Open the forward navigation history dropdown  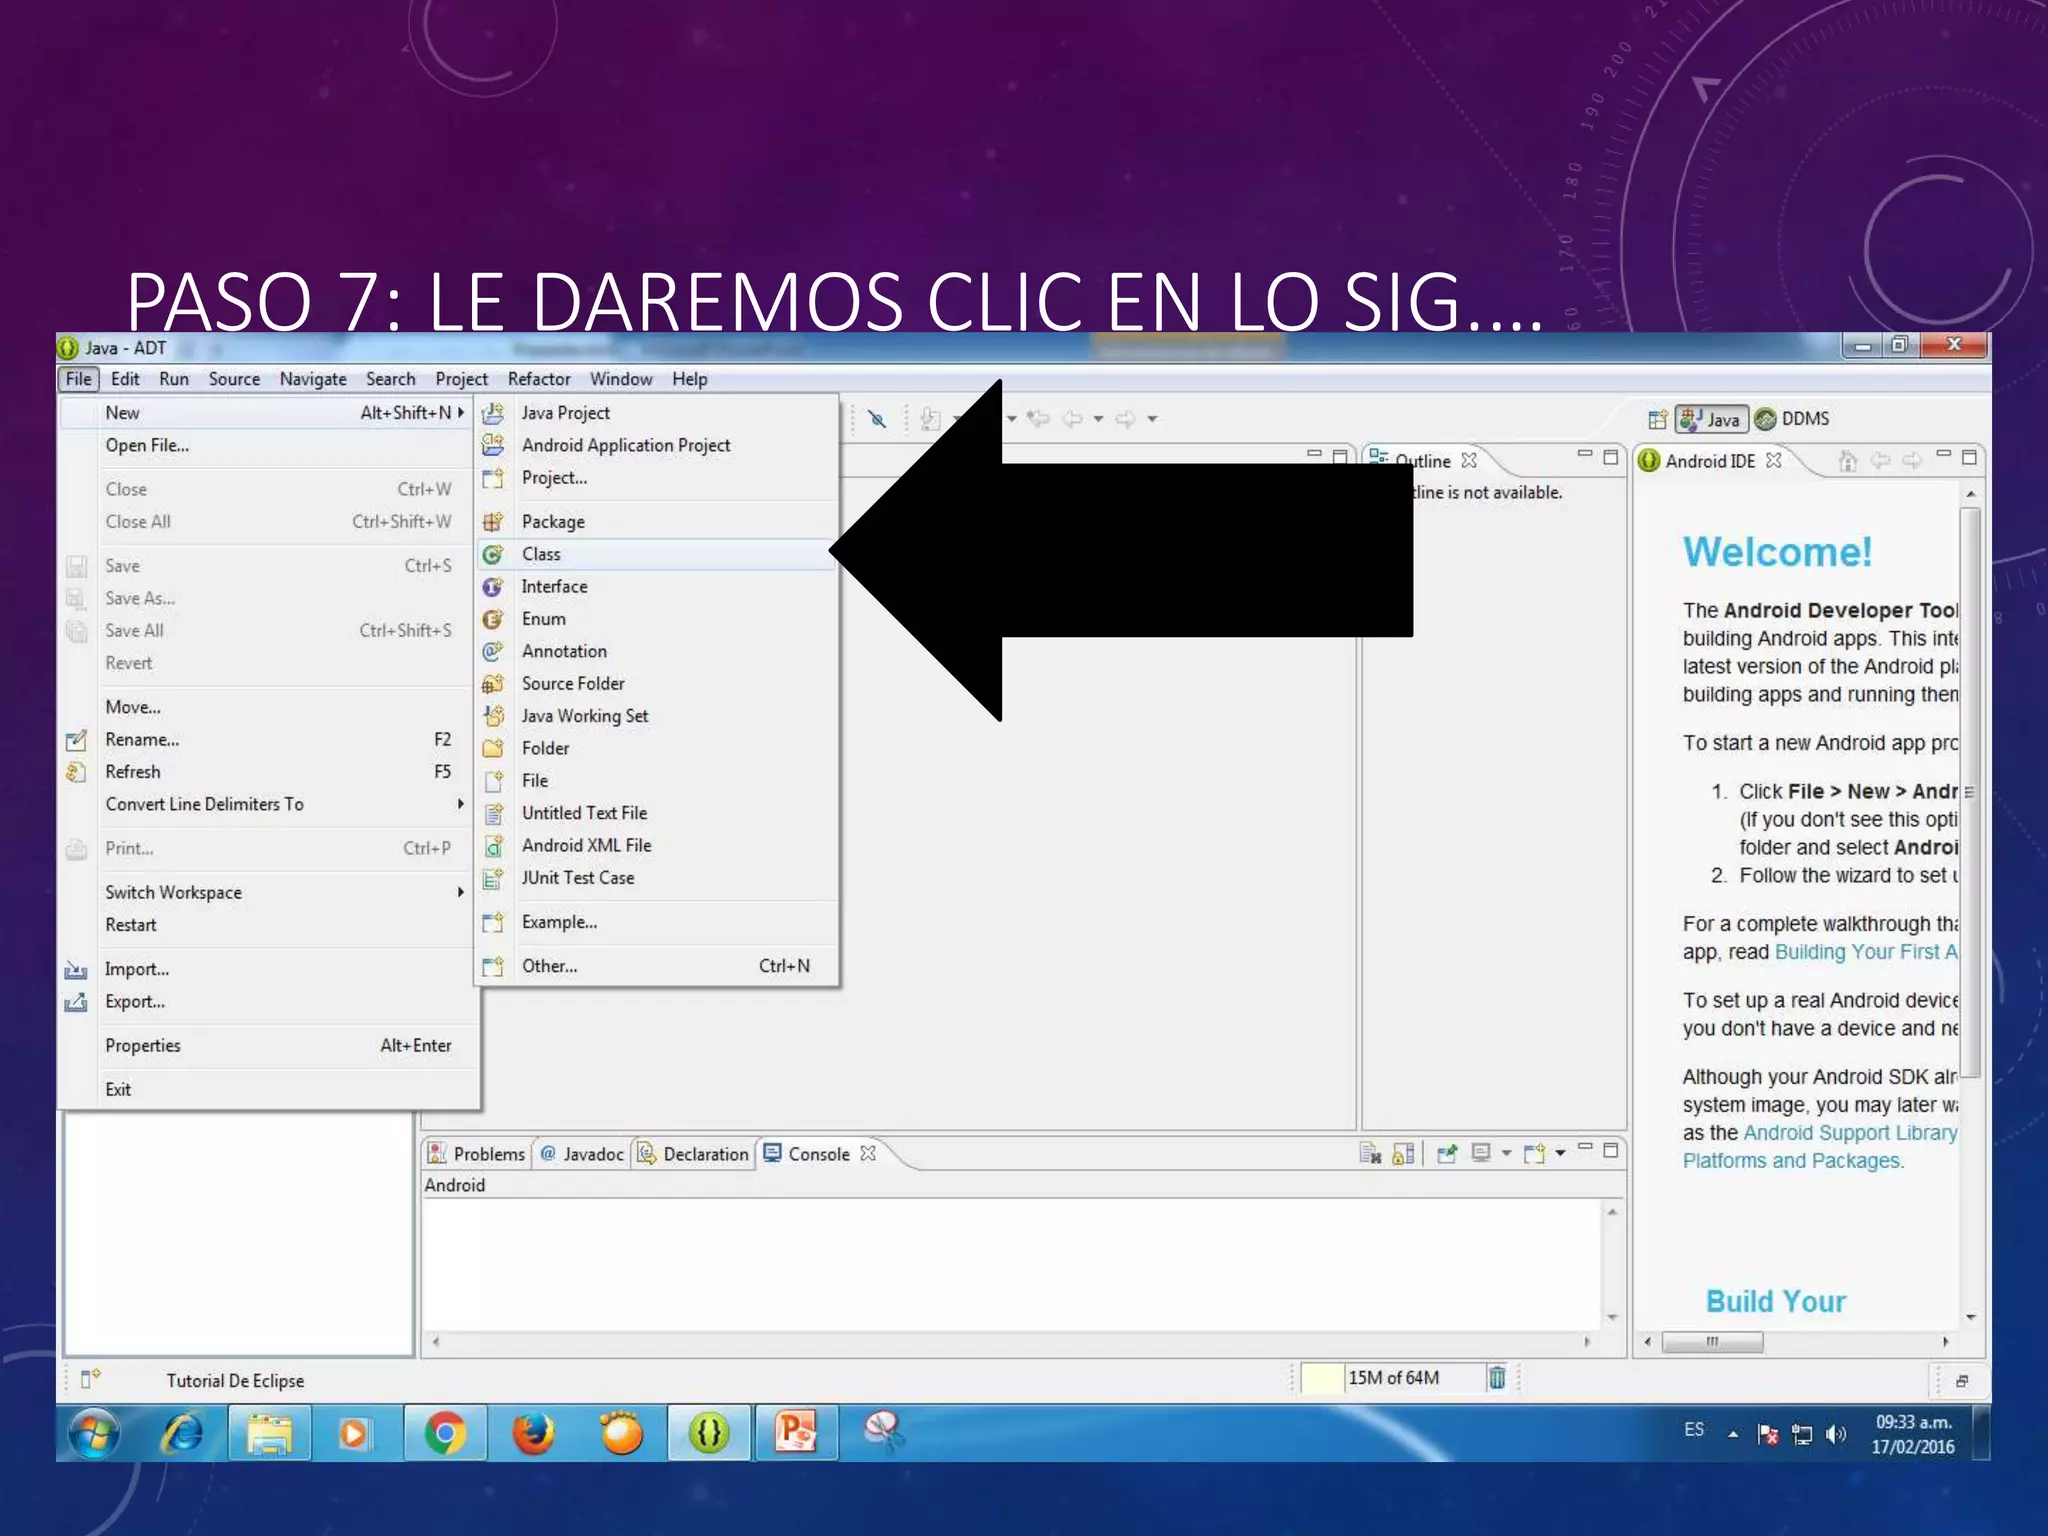tap(1152, 419)
